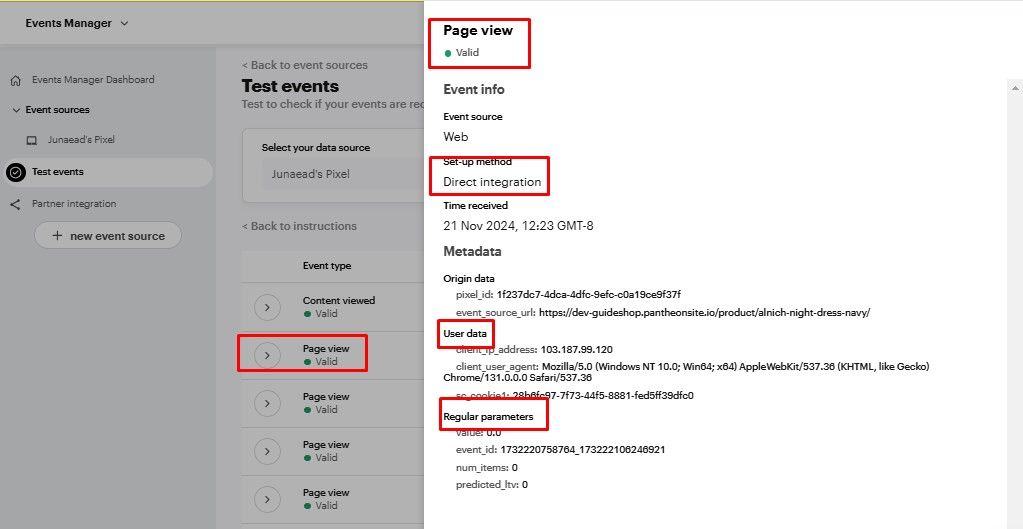The image size is (1023, 529).
Task: Click the client_user_agent Mozilla string
Action: click(686, 372)
